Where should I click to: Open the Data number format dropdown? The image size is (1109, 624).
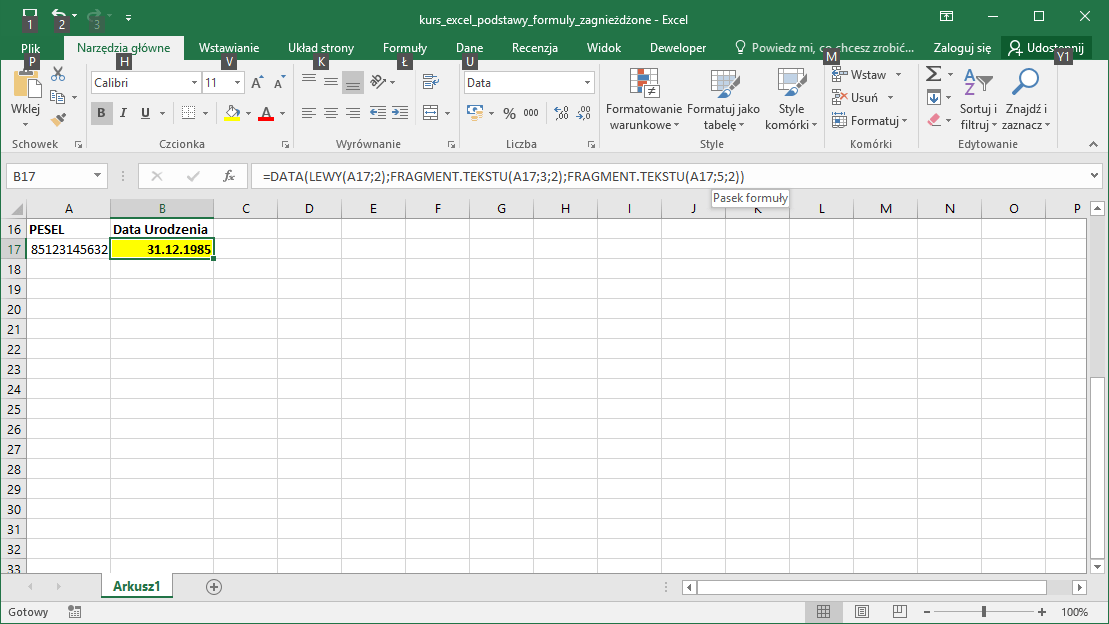coord(587,83)
